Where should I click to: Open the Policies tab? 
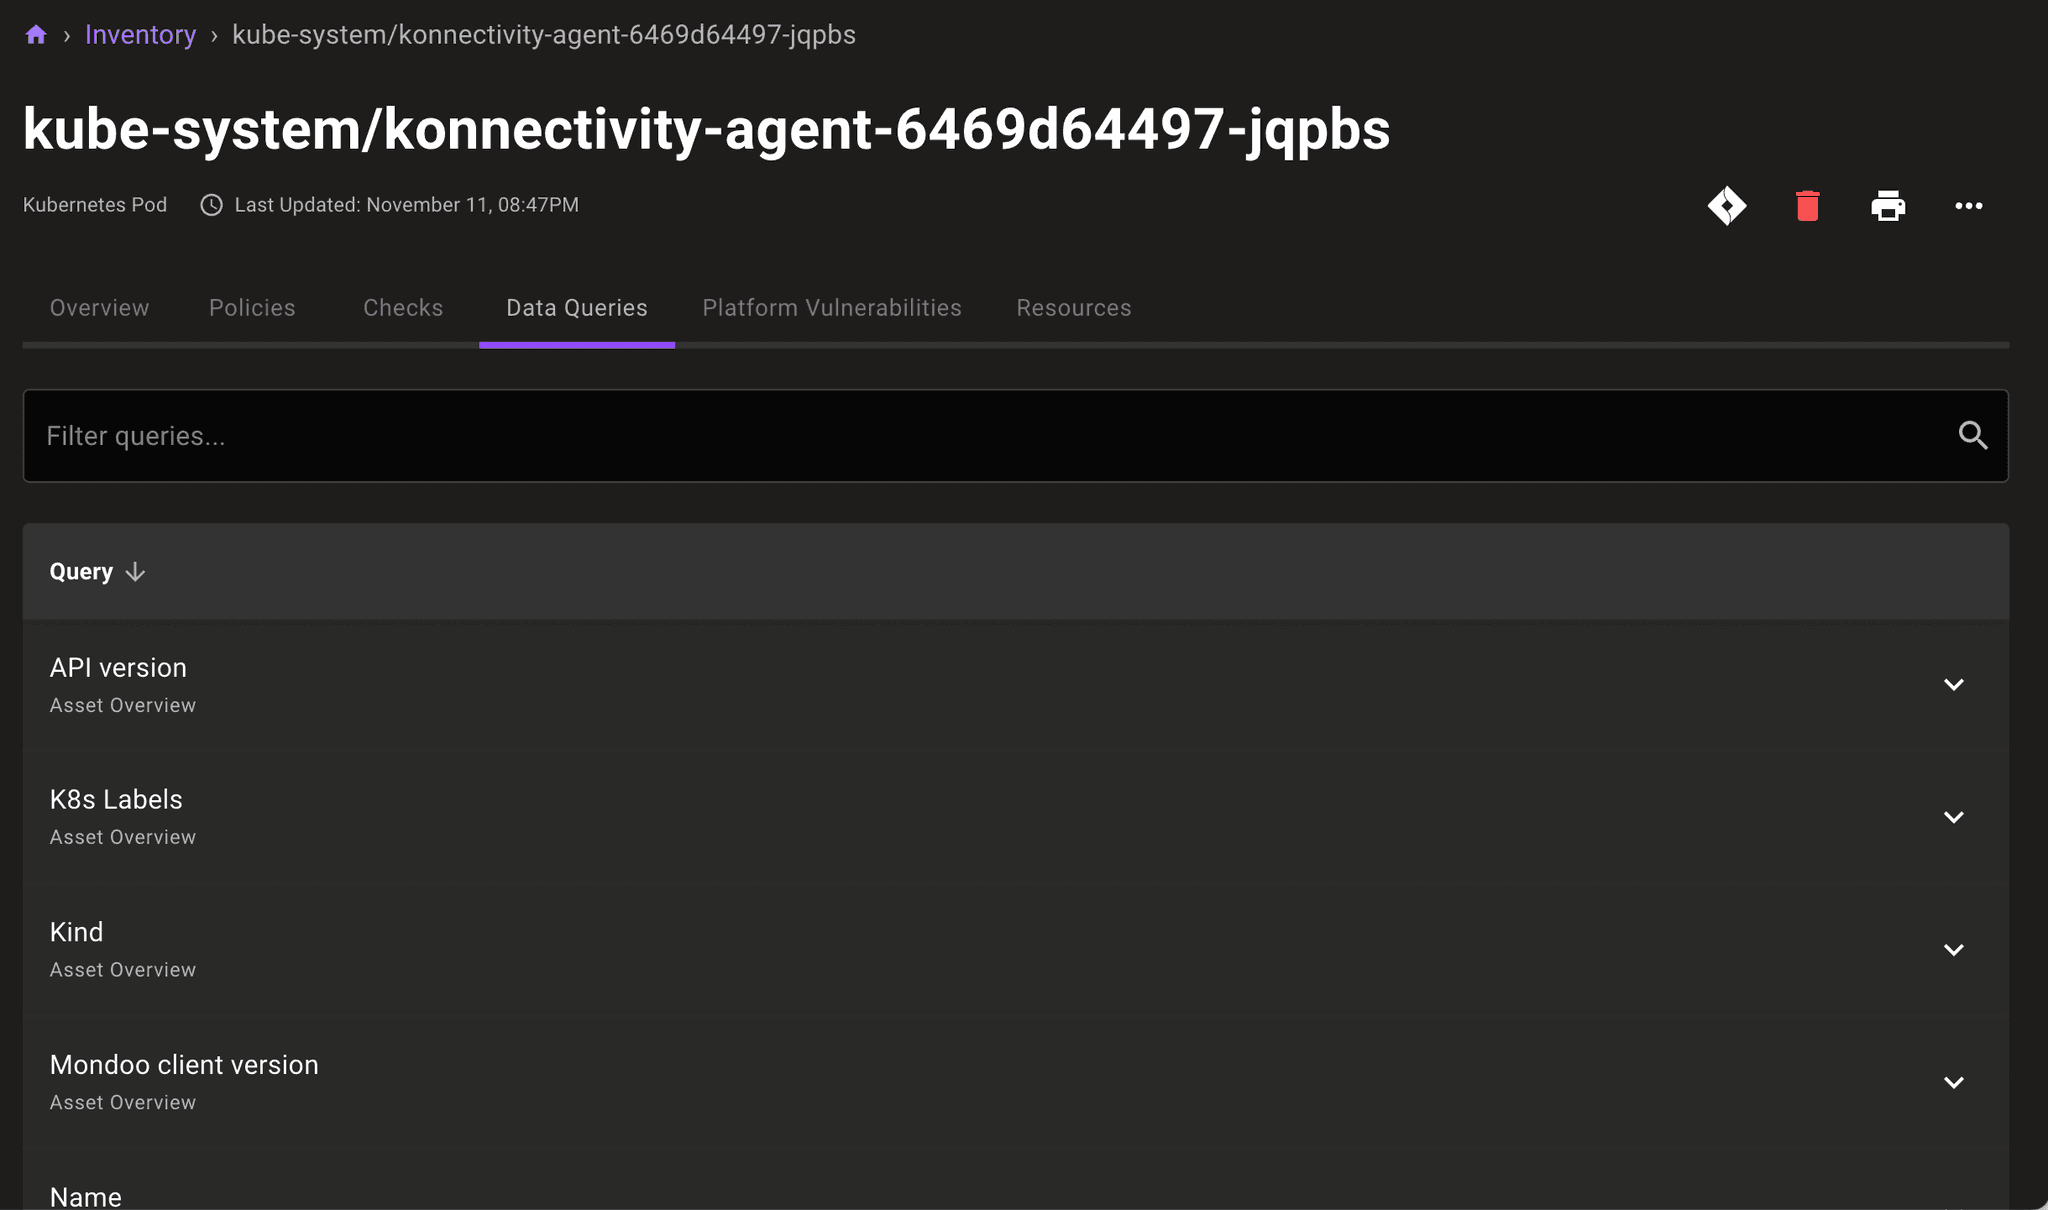point(251,308)
